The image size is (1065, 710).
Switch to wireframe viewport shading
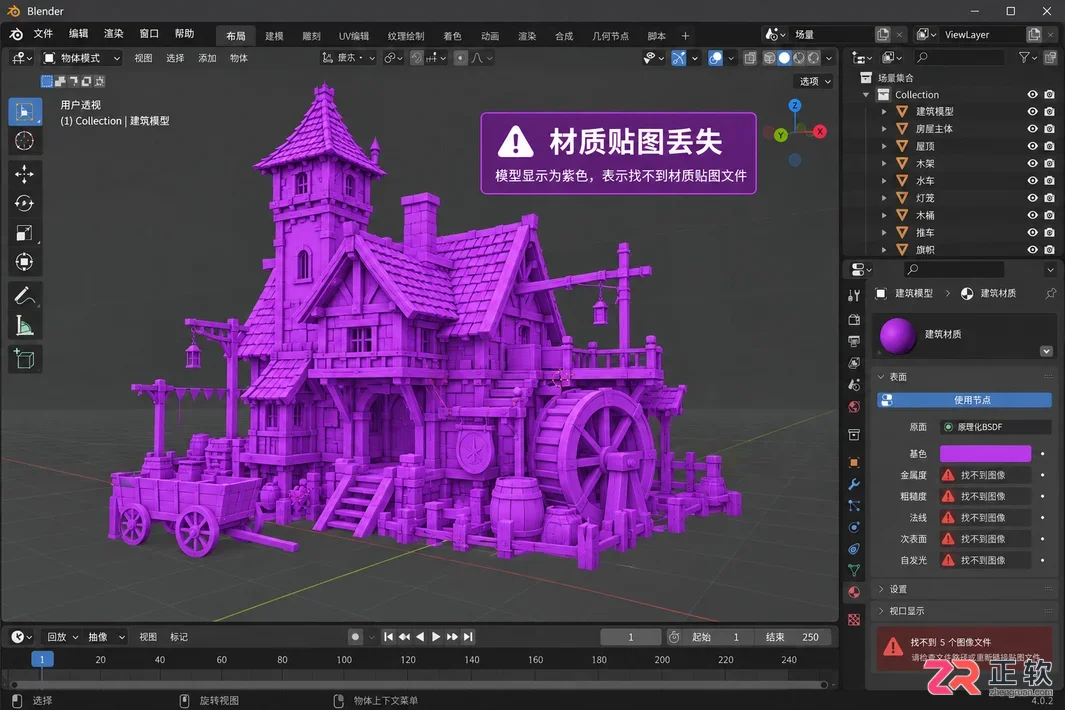(x=770, y=58)
